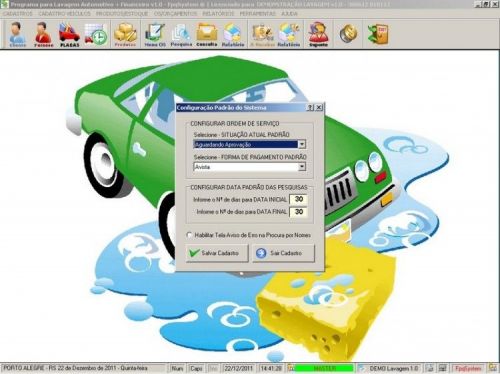Open the PRODUTOS/ESTOQUE menu
Viewport: 500px width, 374px height.
122,14
